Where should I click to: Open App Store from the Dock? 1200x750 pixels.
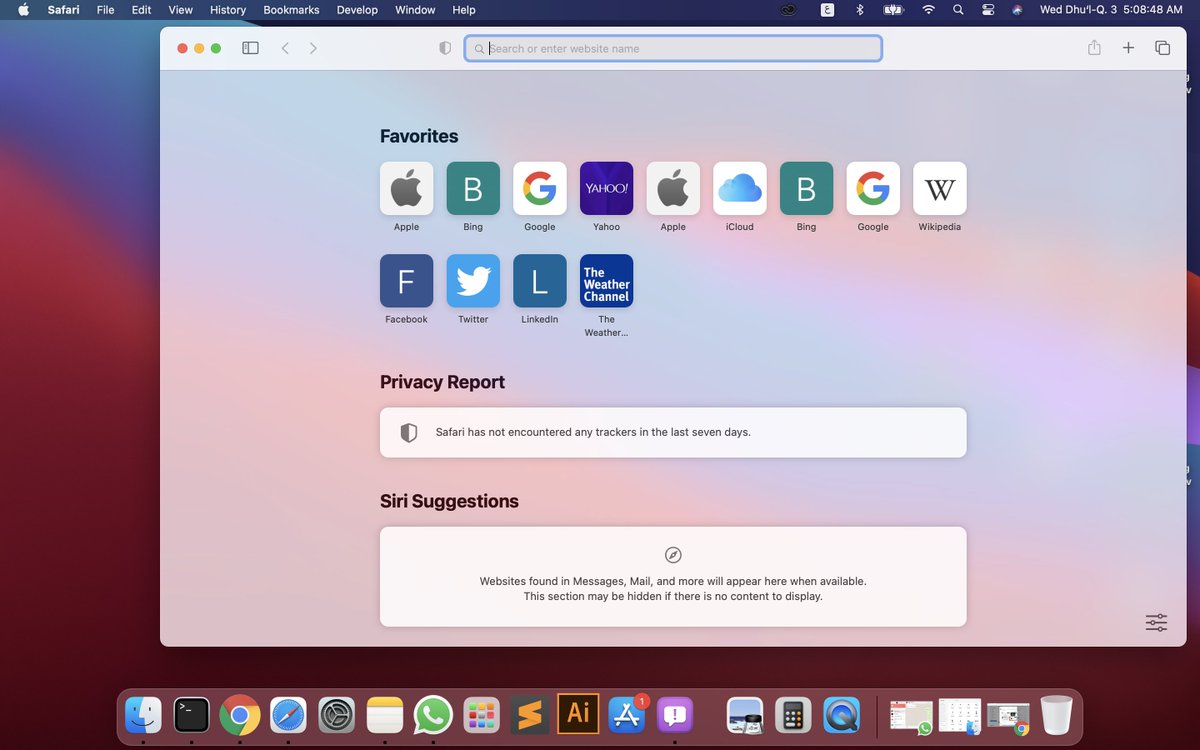point(627,715)
